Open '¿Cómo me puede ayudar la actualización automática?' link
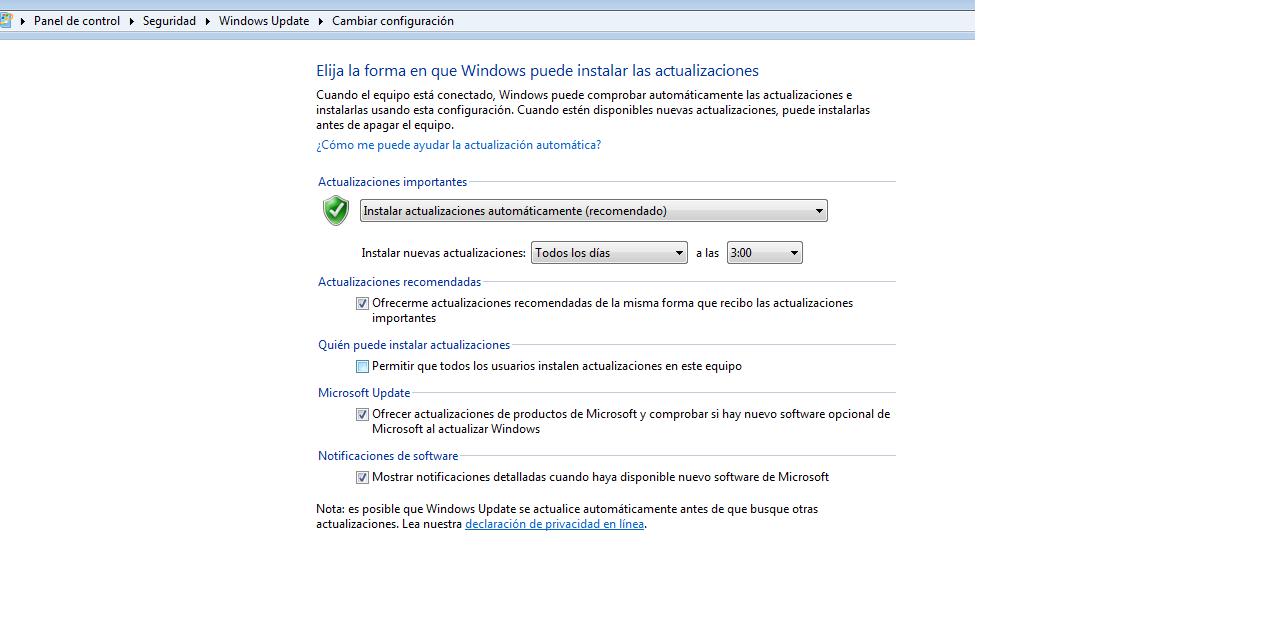This screenshot has width=1286, height=620. tap(459, 145)
